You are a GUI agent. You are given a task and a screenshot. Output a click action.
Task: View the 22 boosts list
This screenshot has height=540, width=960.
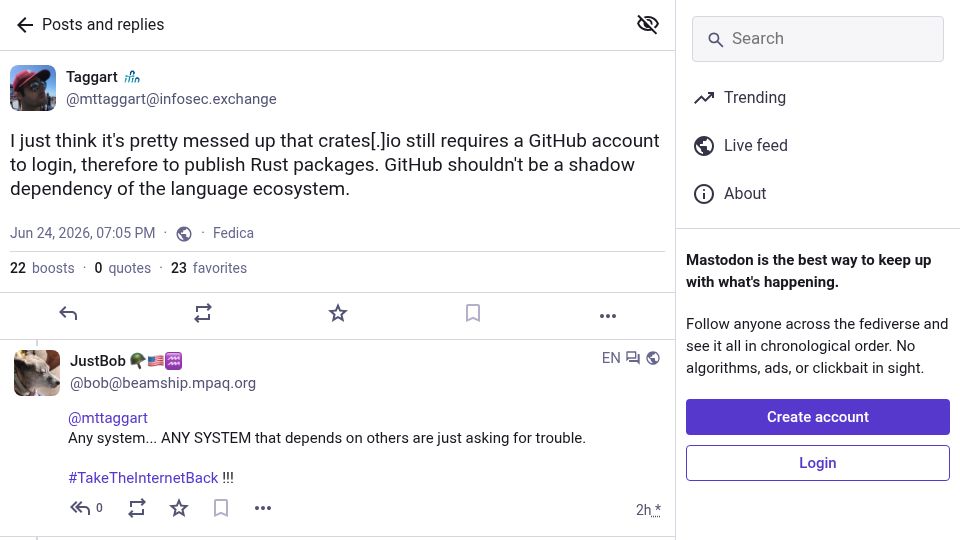[42, 268]
